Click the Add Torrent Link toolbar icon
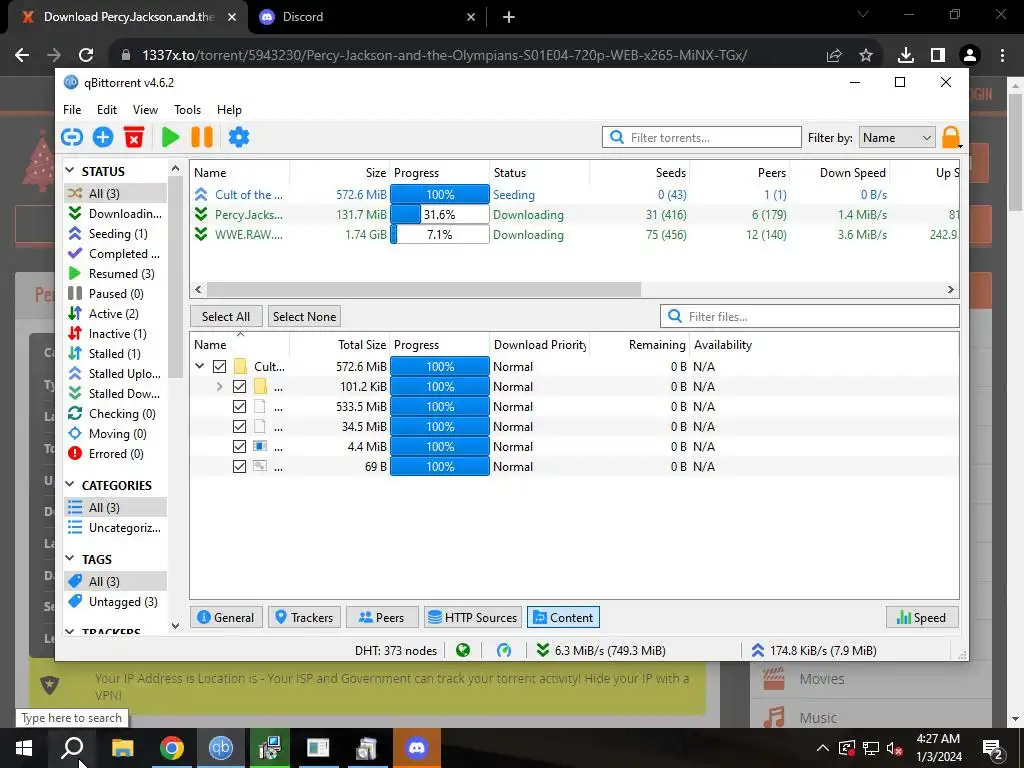 pyautogui.click(x=72, y=137)
